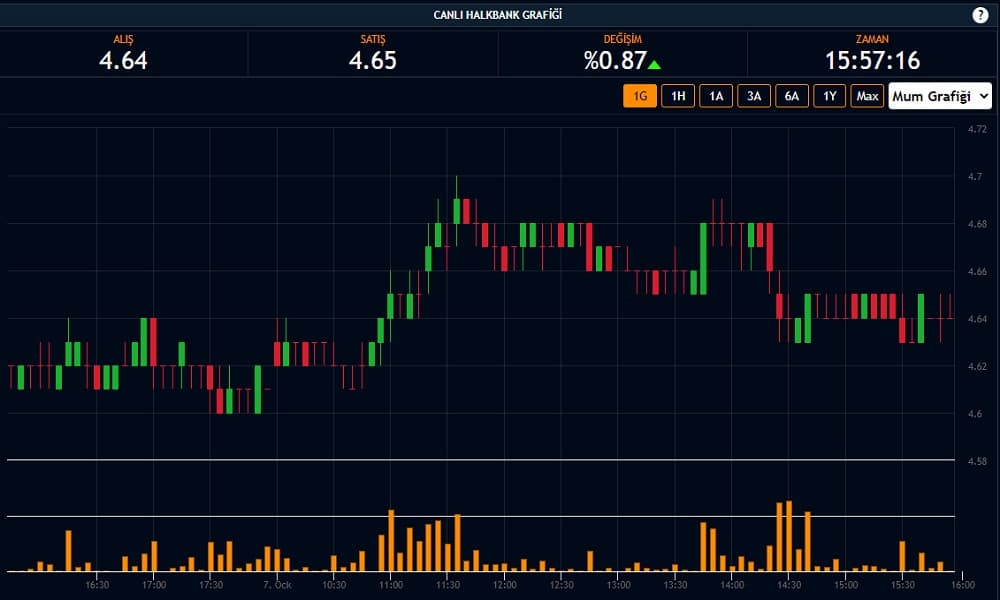Click the 17:30 time axis label
This screenshot has height=600, width=1000.
pyautogui.click(x=211, y=585)
